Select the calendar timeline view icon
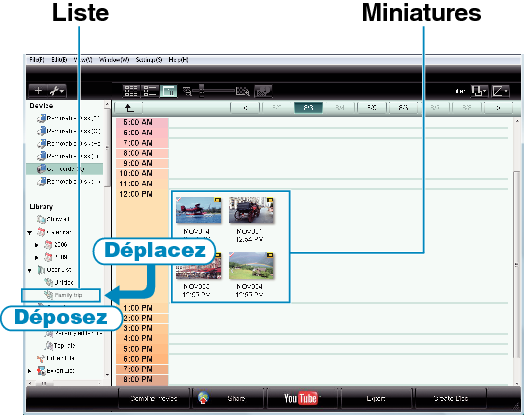The height and width of the screenshot is (415, 524). point(168,91)
